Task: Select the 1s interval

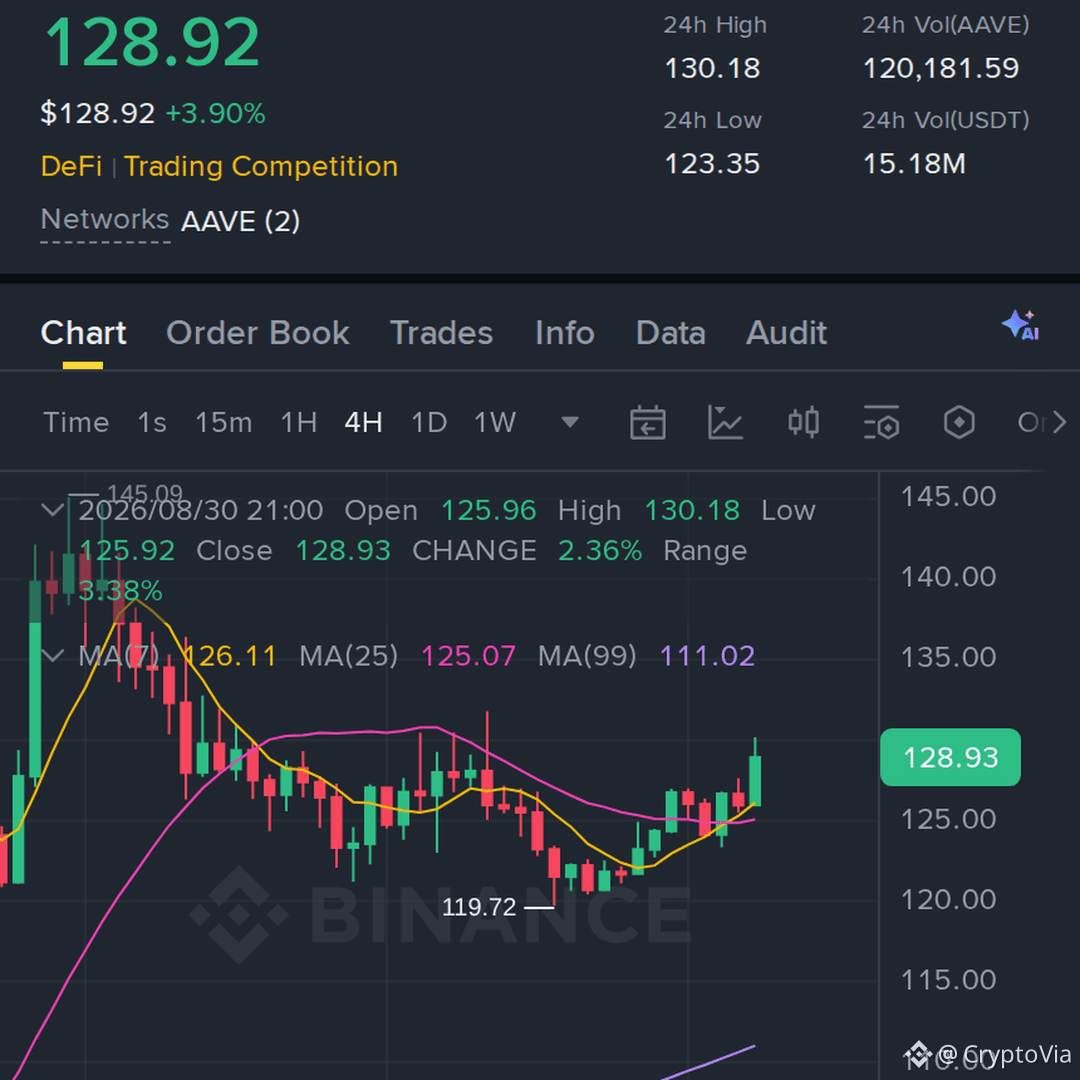Action: tap(152, 422)
